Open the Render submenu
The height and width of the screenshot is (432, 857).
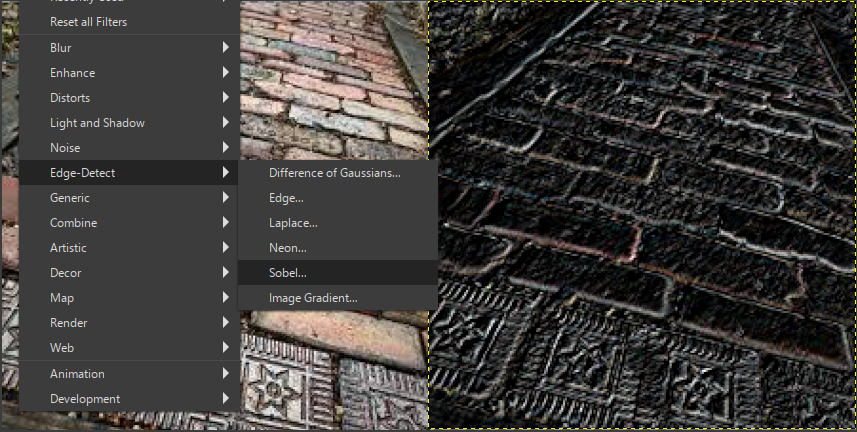coord(68,323)
